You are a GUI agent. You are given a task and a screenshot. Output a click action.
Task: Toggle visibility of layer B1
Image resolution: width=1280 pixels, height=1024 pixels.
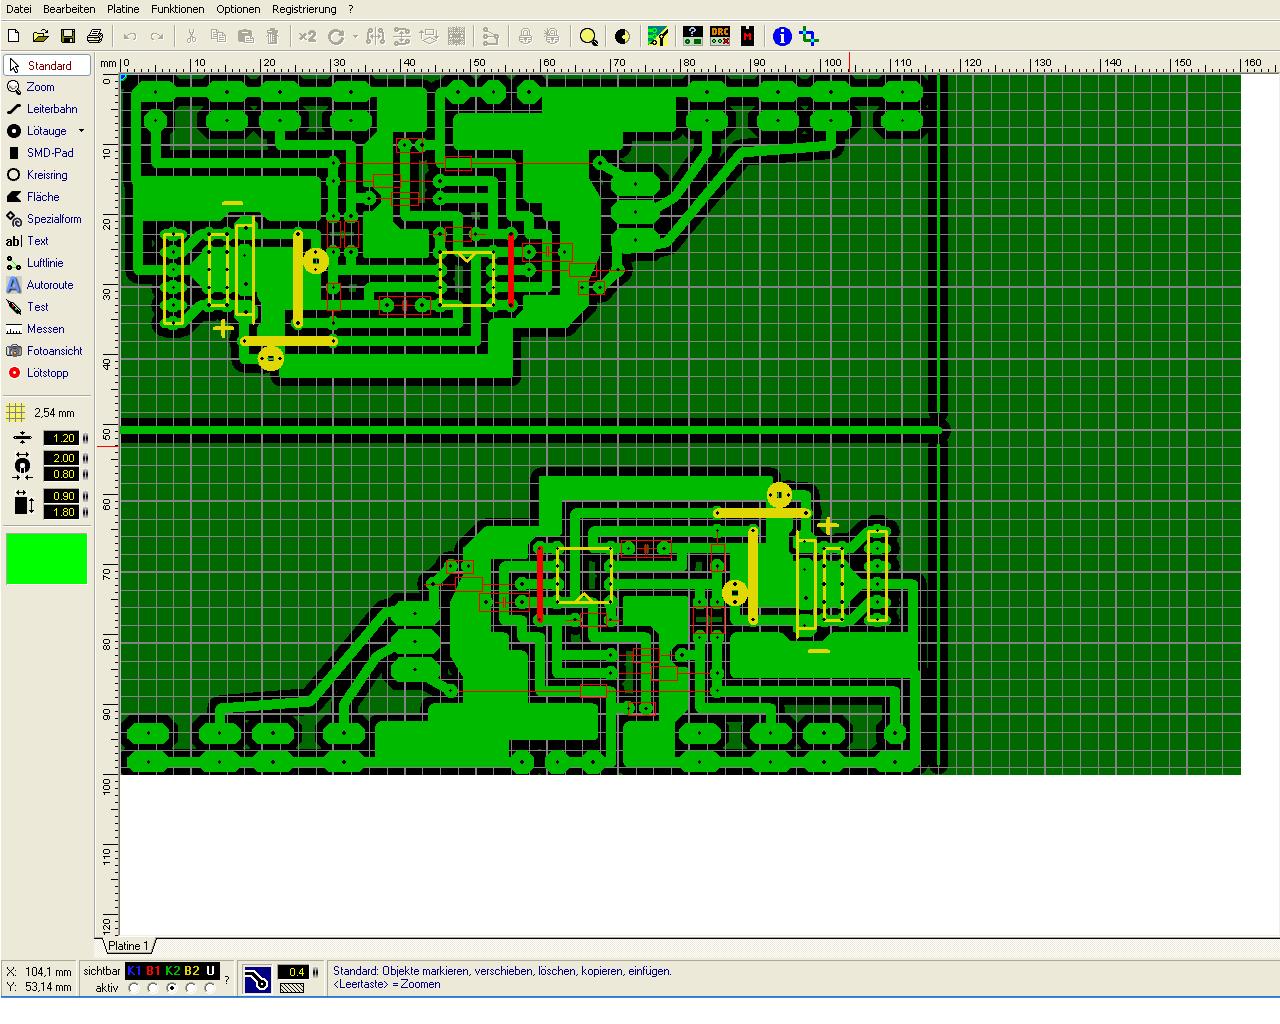pyautogui.click(x=153, y=971)
